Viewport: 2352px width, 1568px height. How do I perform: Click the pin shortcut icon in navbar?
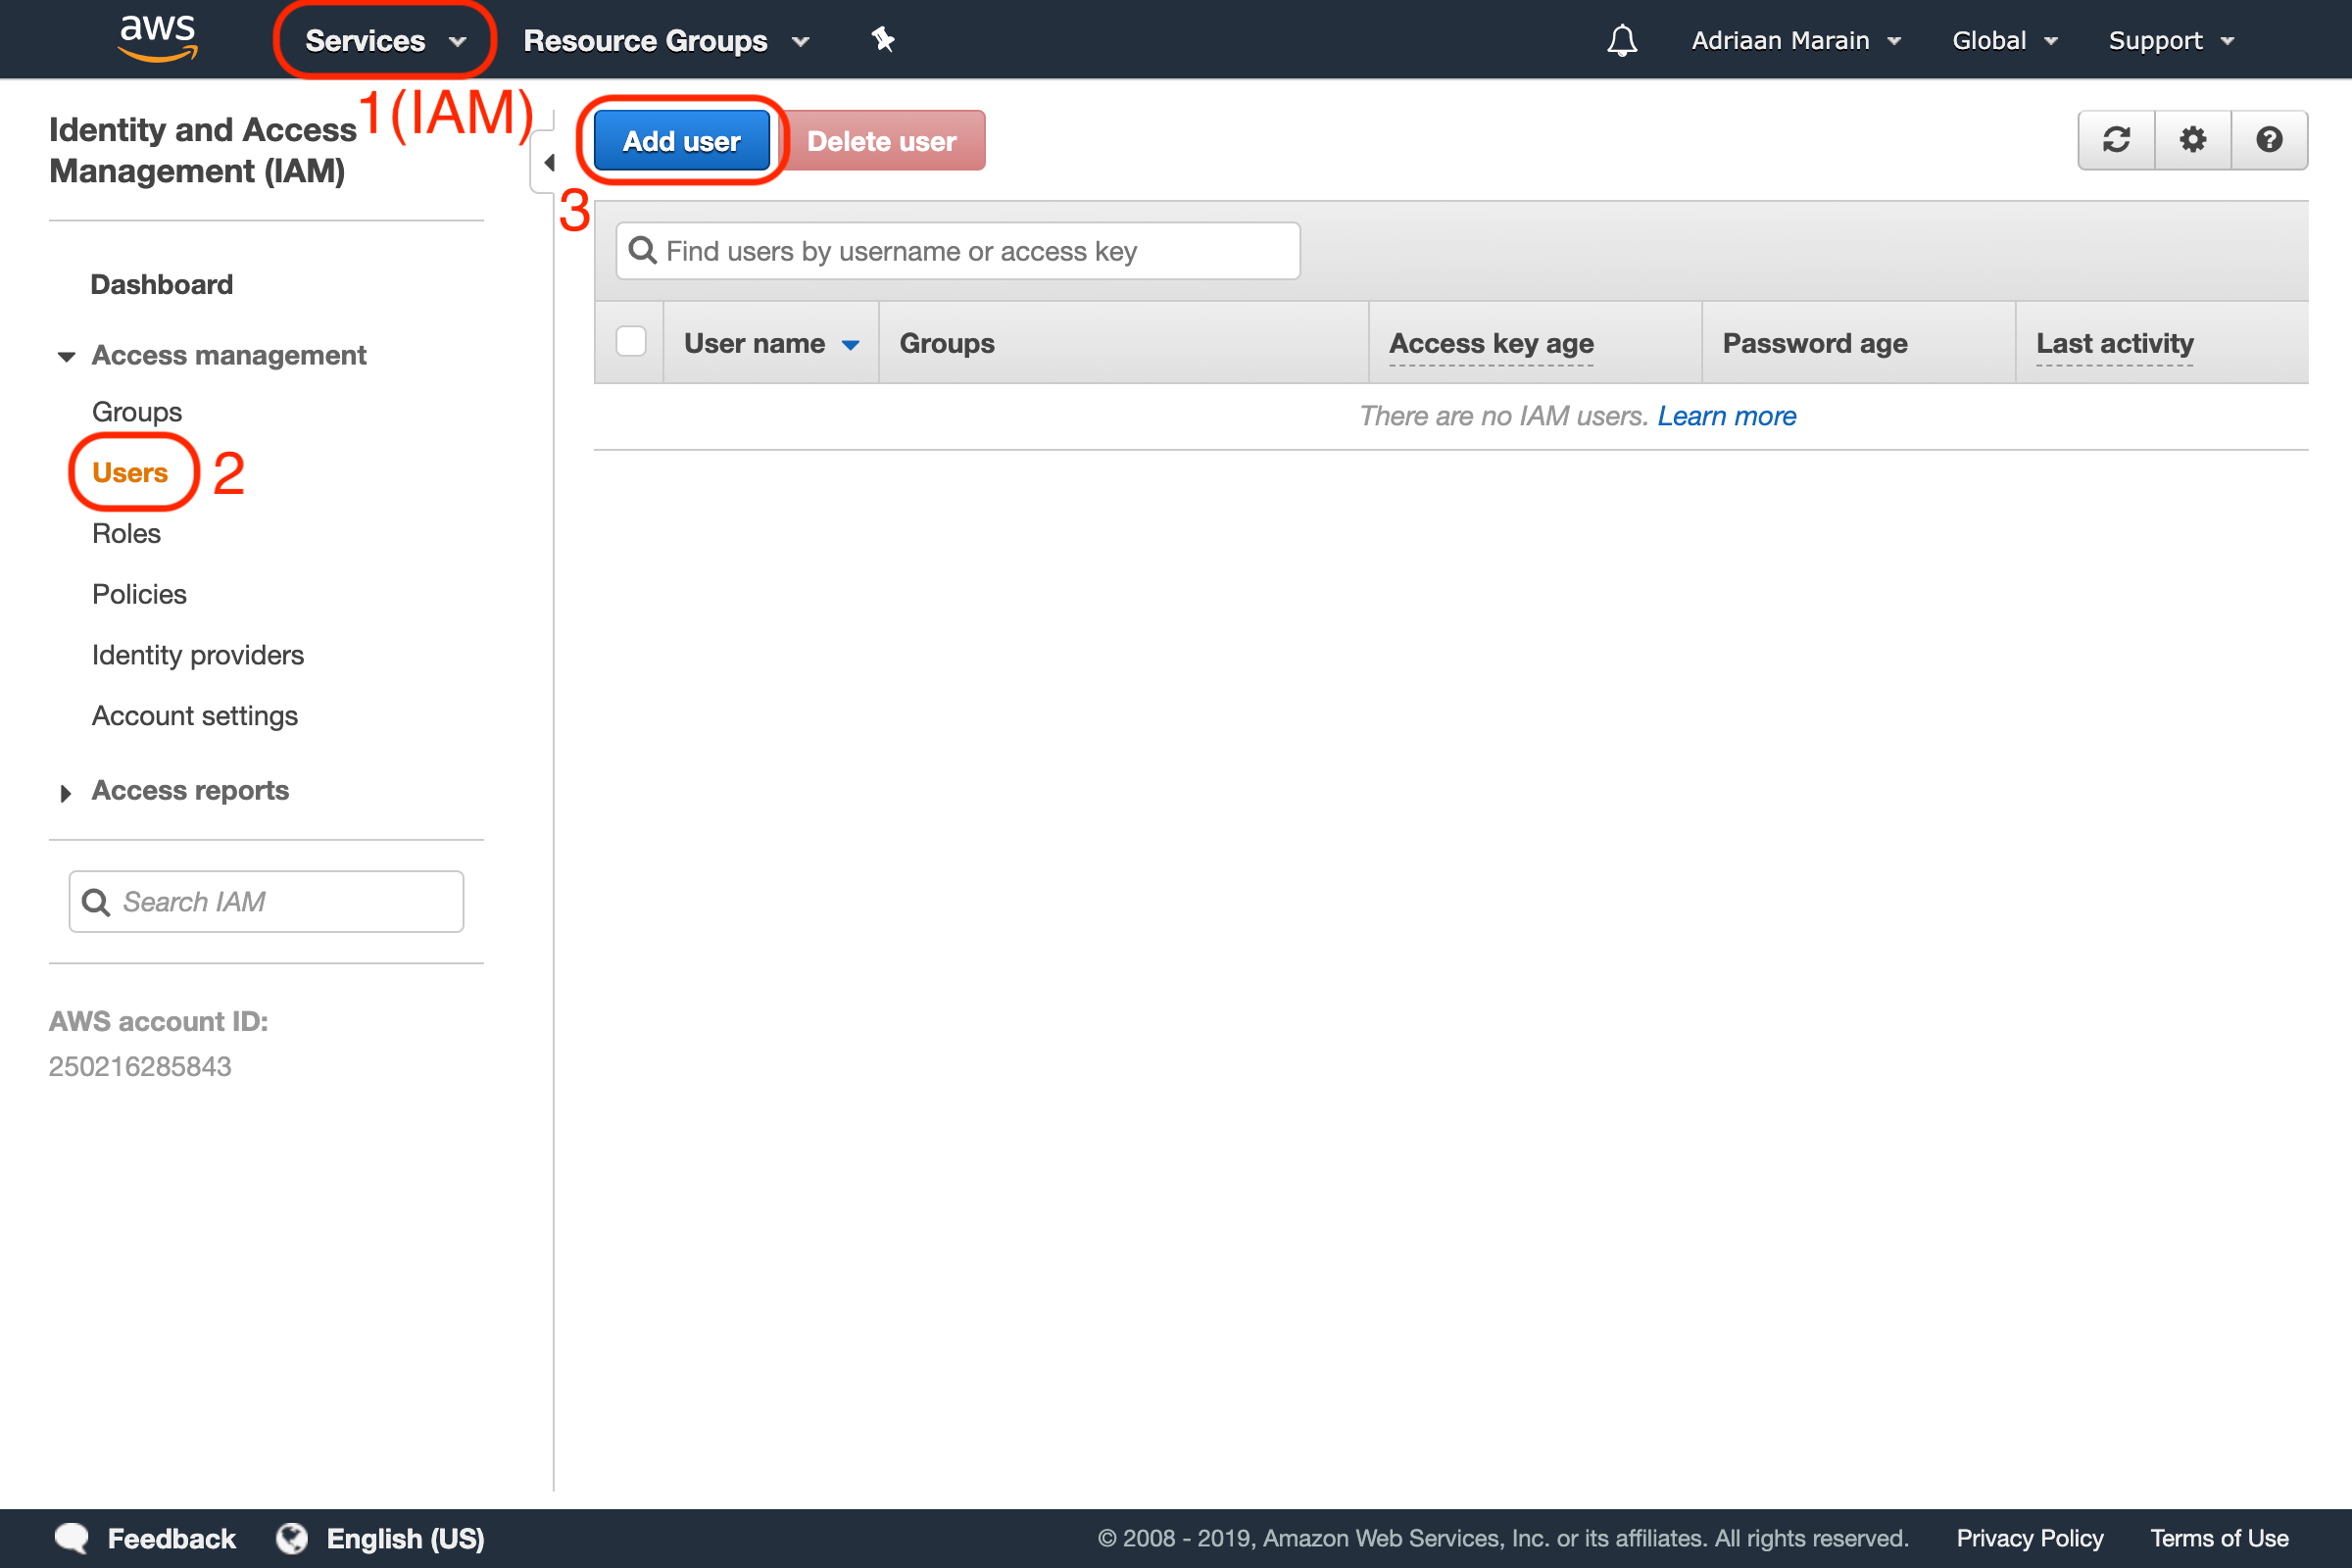pos(882,40)
